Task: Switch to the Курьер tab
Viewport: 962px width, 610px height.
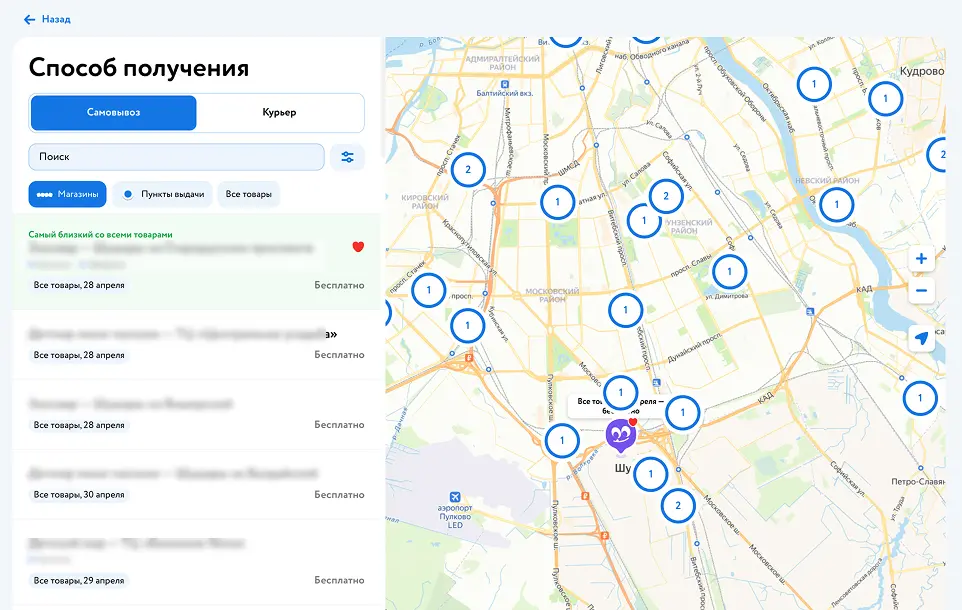Action: (279, 113)
